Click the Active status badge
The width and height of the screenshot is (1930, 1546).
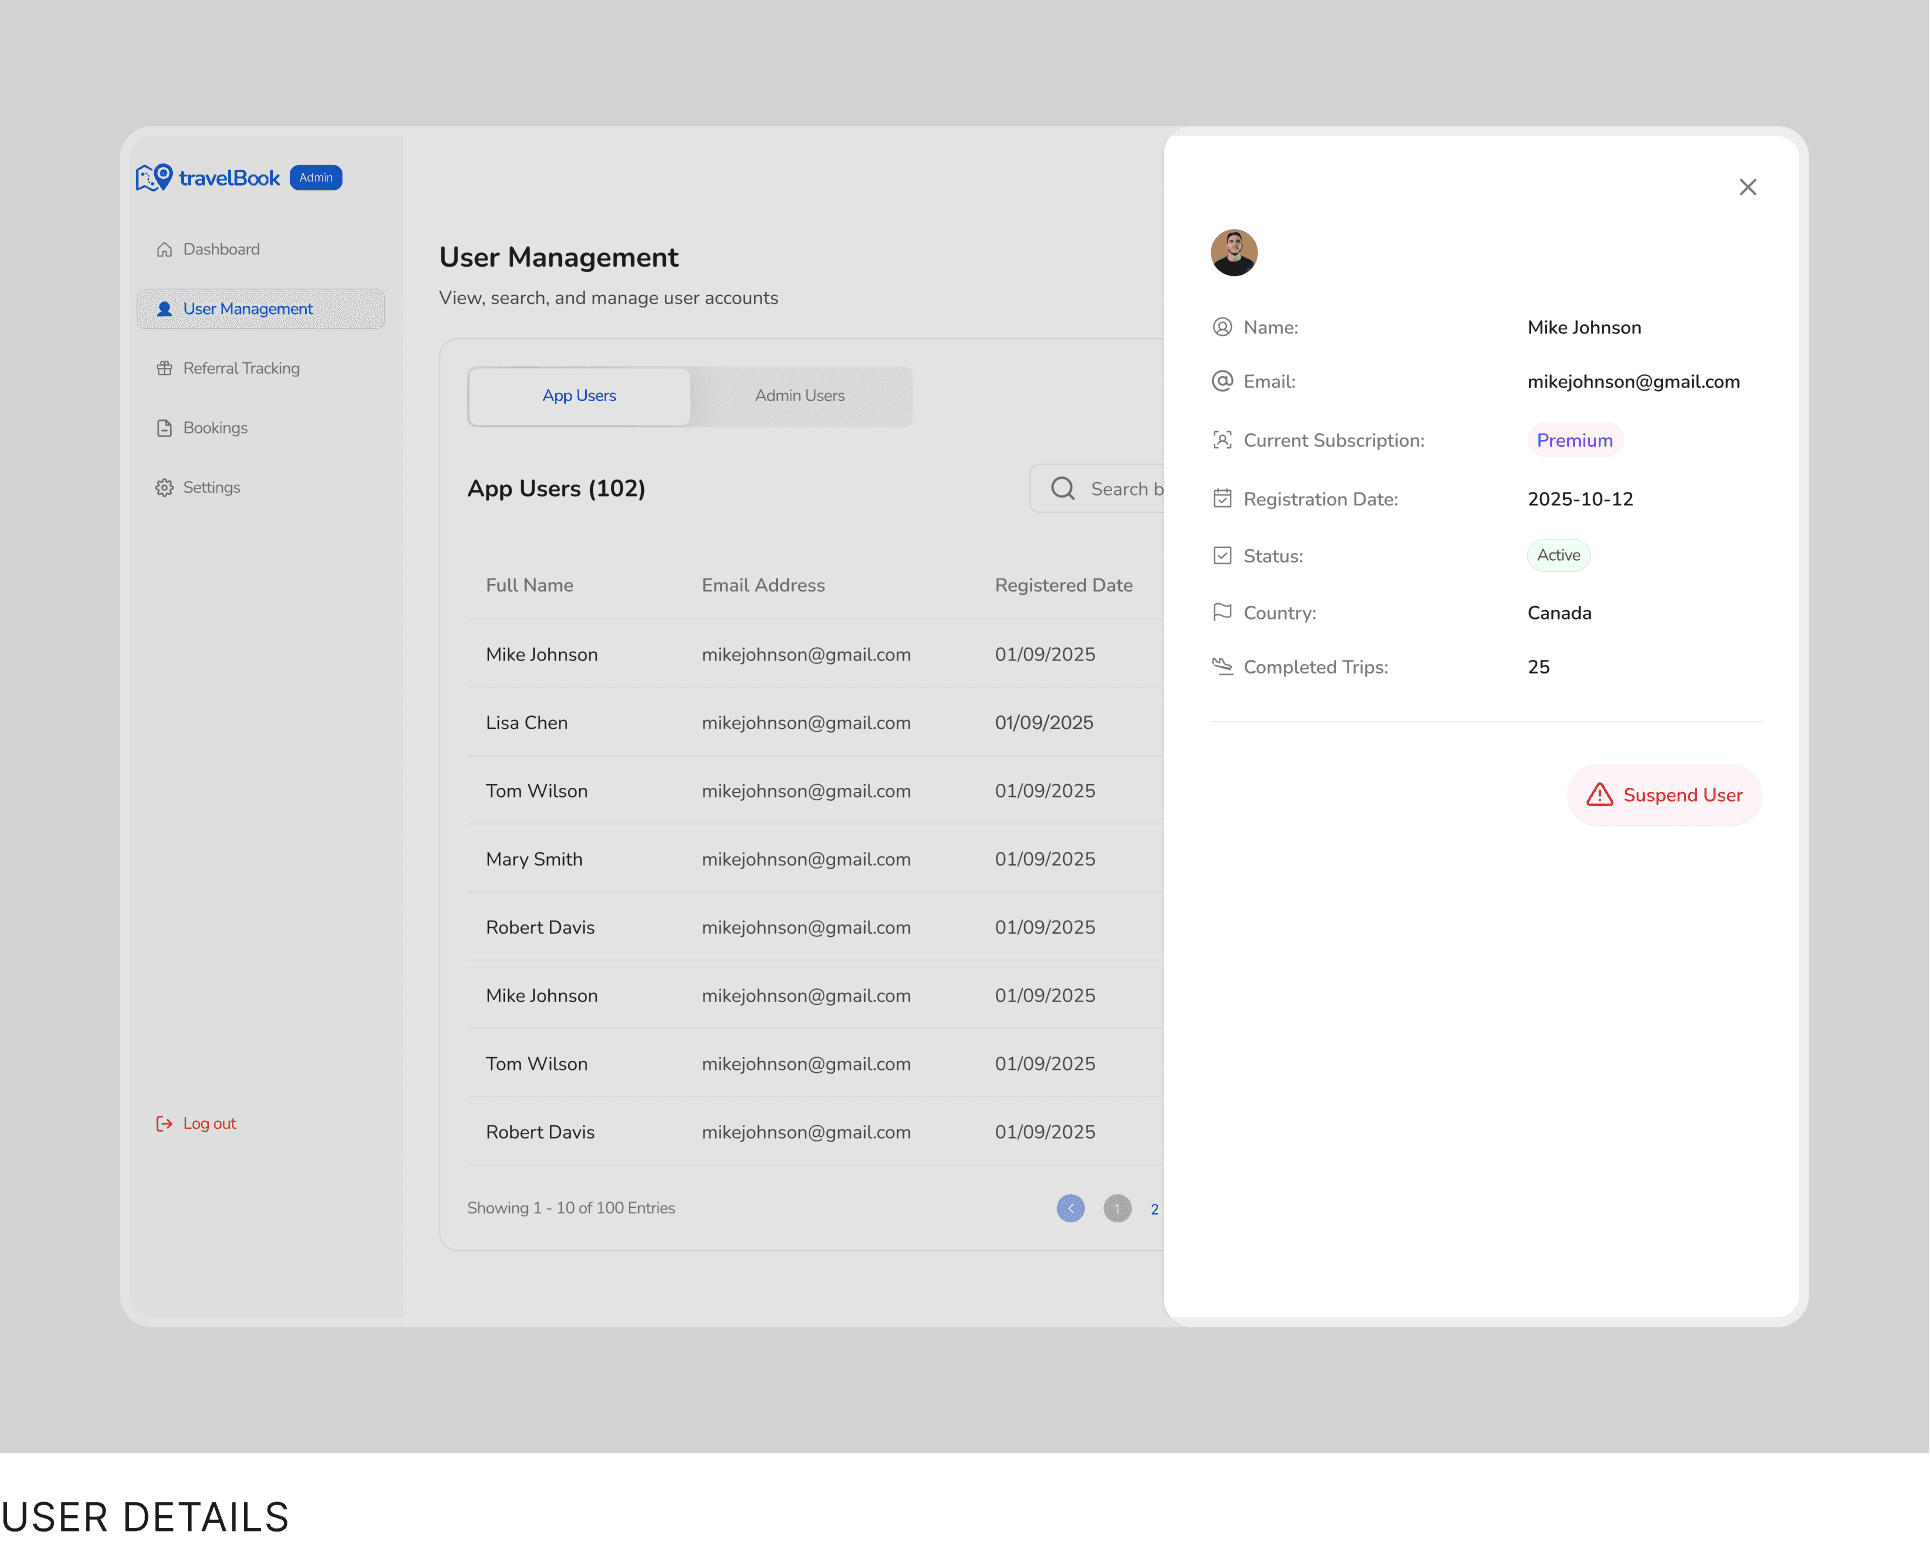point(1558,555)
